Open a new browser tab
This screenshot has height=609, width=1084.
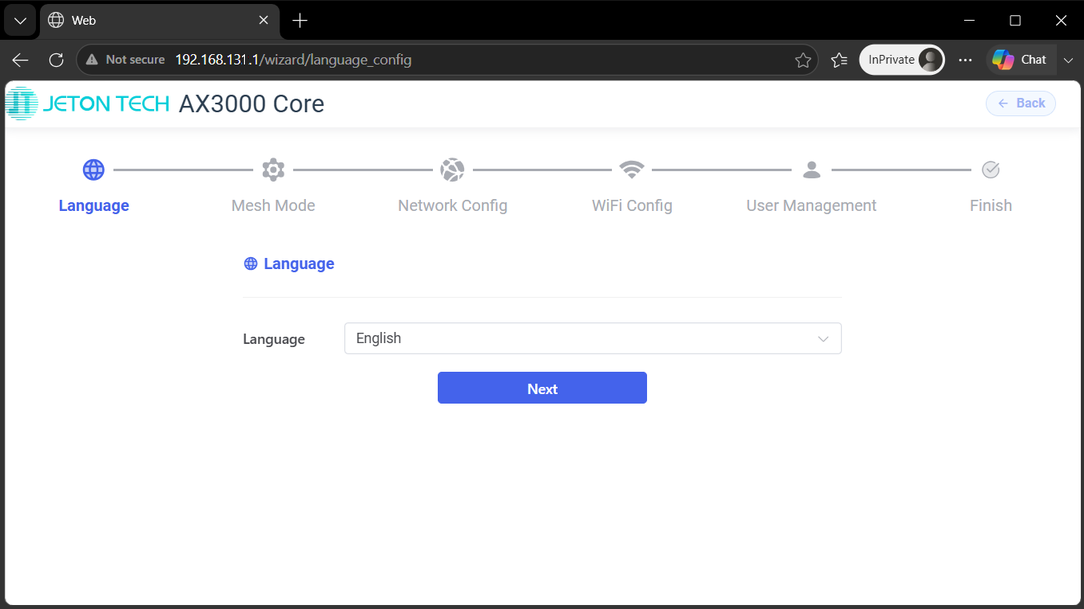tap(299, 21)
